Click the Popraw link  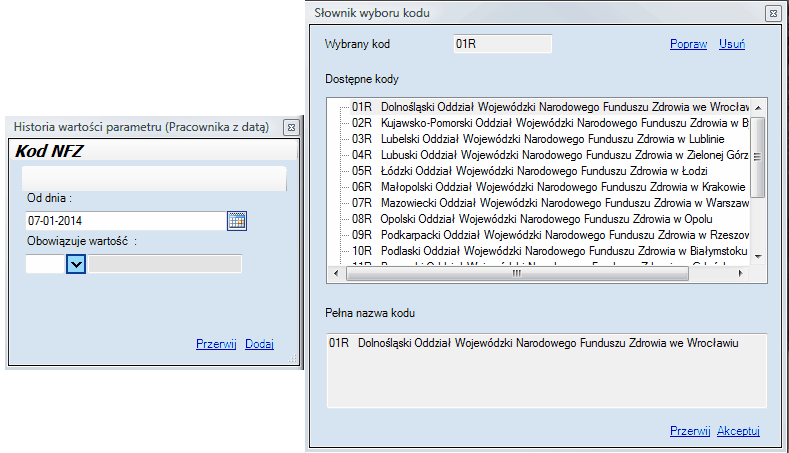tap(688, 44)
